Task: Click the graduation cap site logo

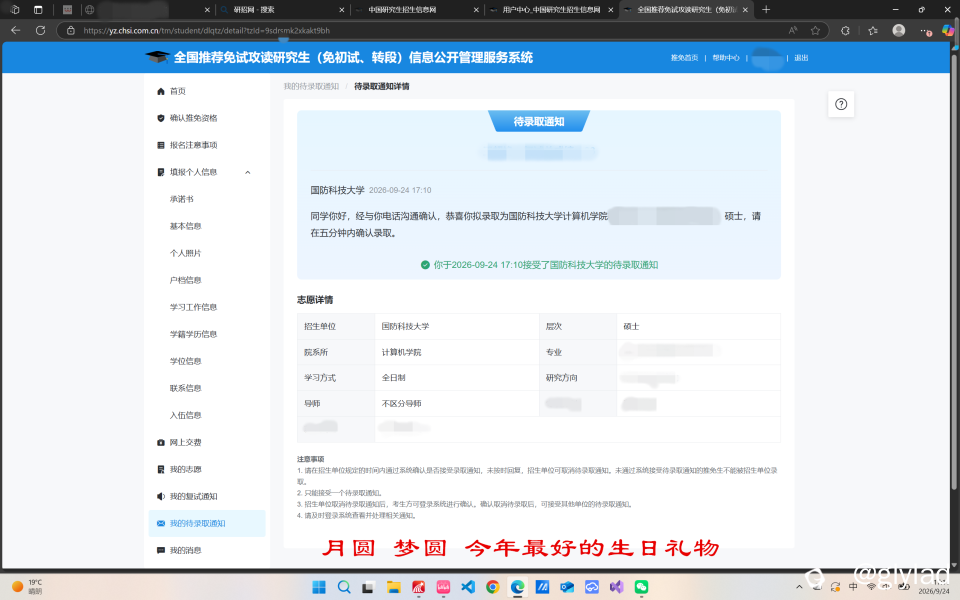Action: [157, 57]
